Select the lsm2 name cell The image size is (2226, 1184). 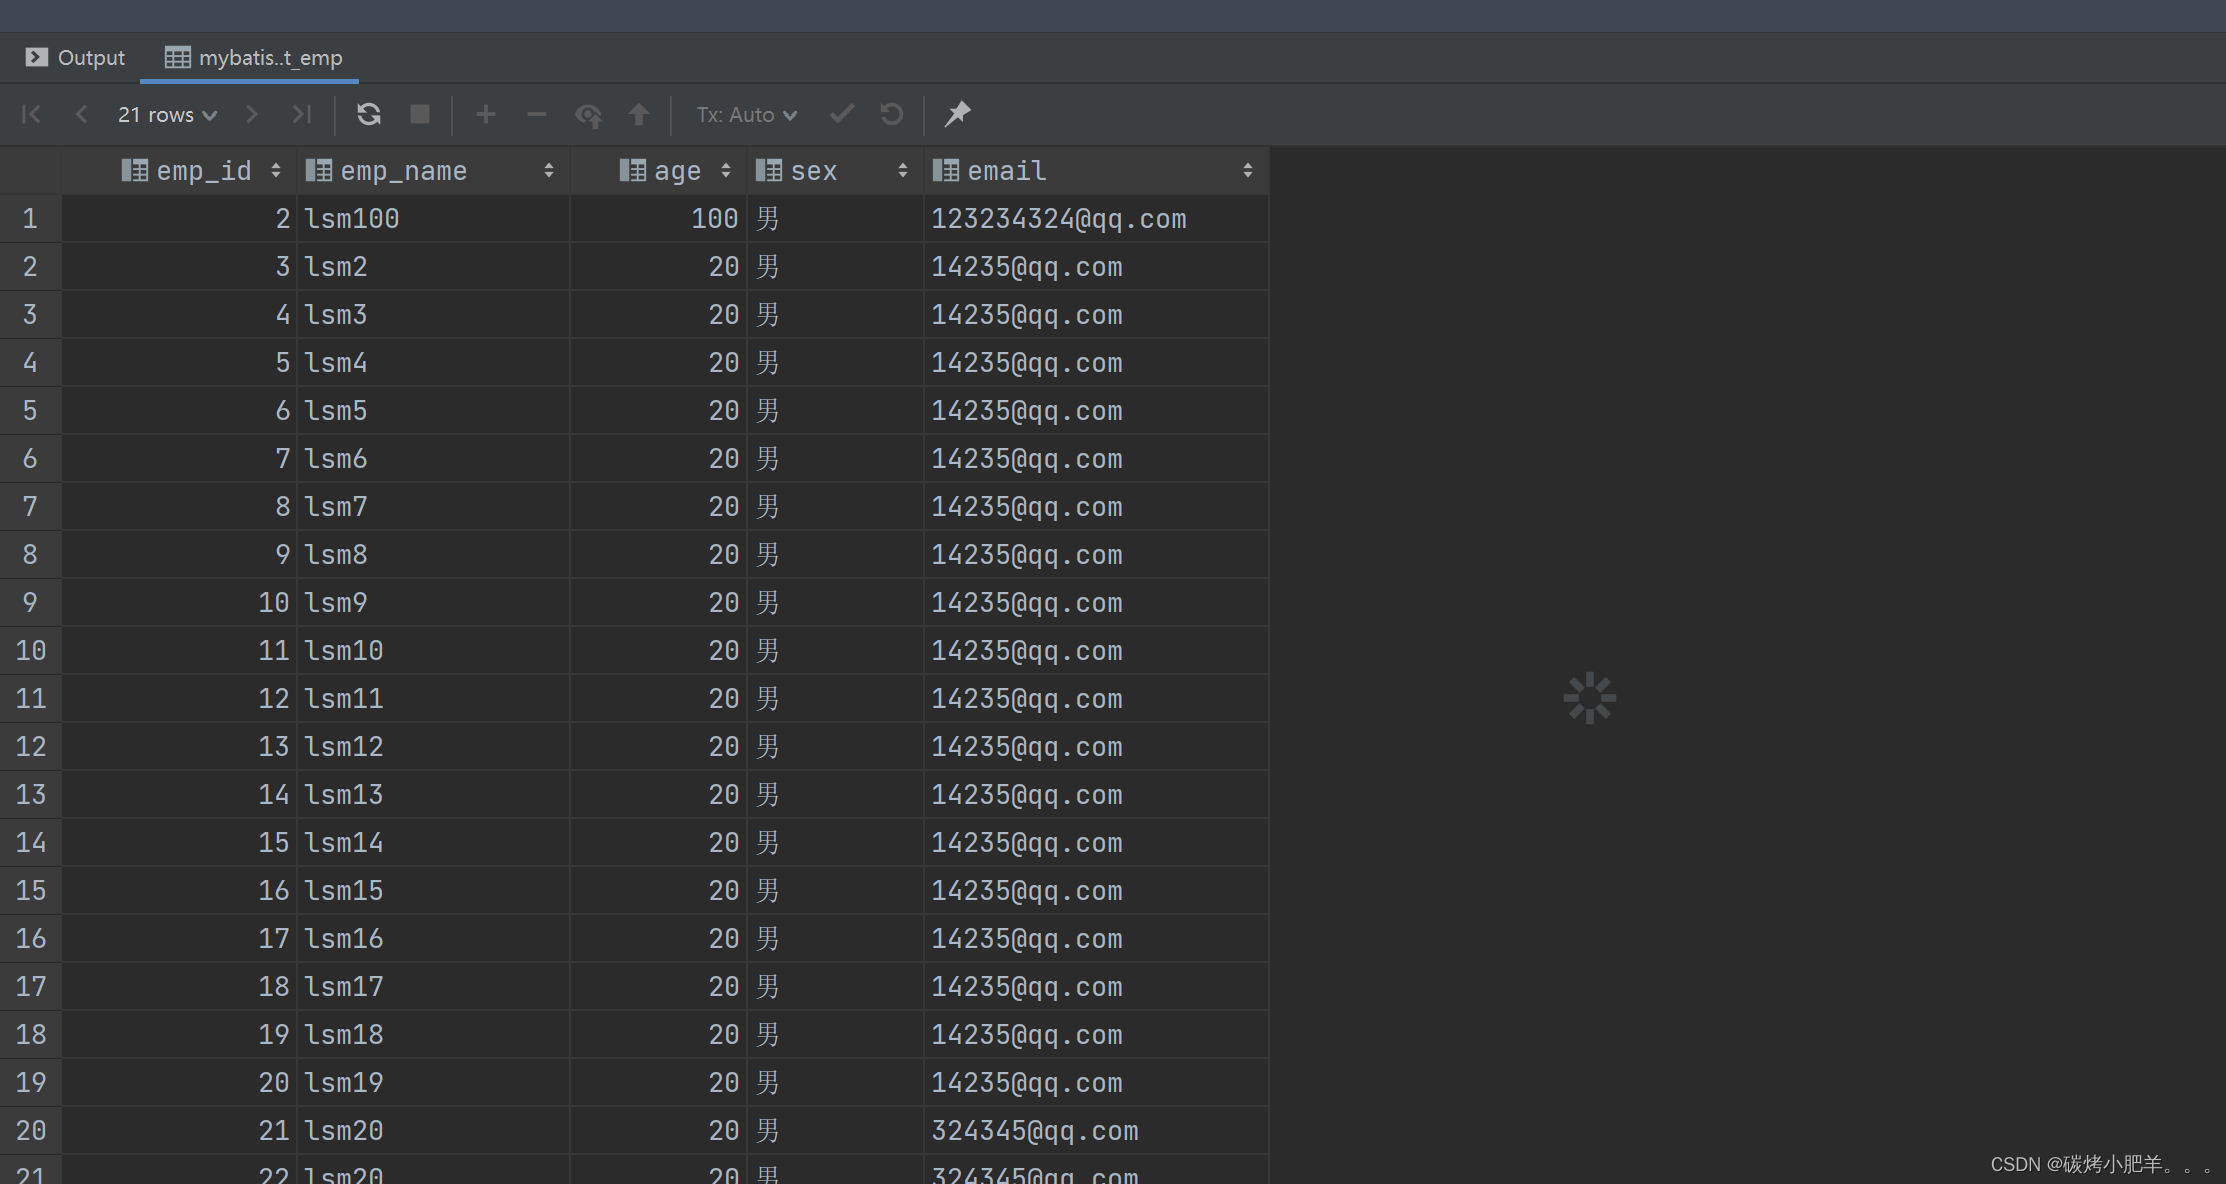pos(434,267)
